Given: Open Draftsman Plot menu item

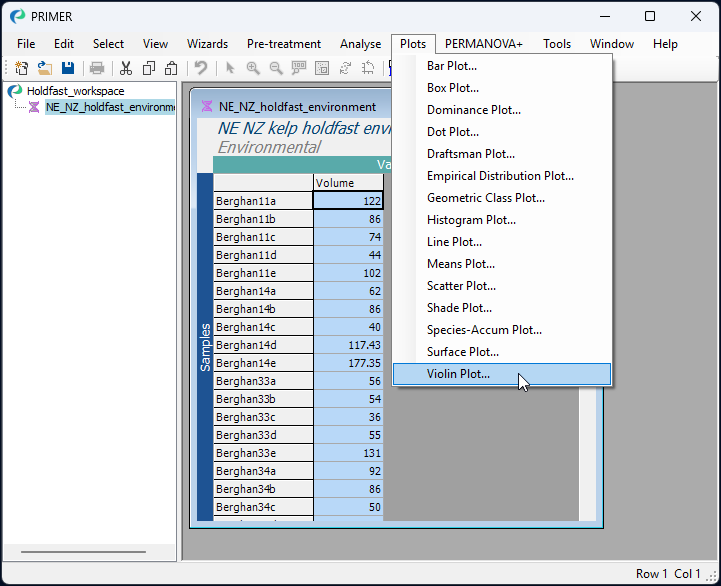Looking at the screenshot, I should (x=471, y=154).
